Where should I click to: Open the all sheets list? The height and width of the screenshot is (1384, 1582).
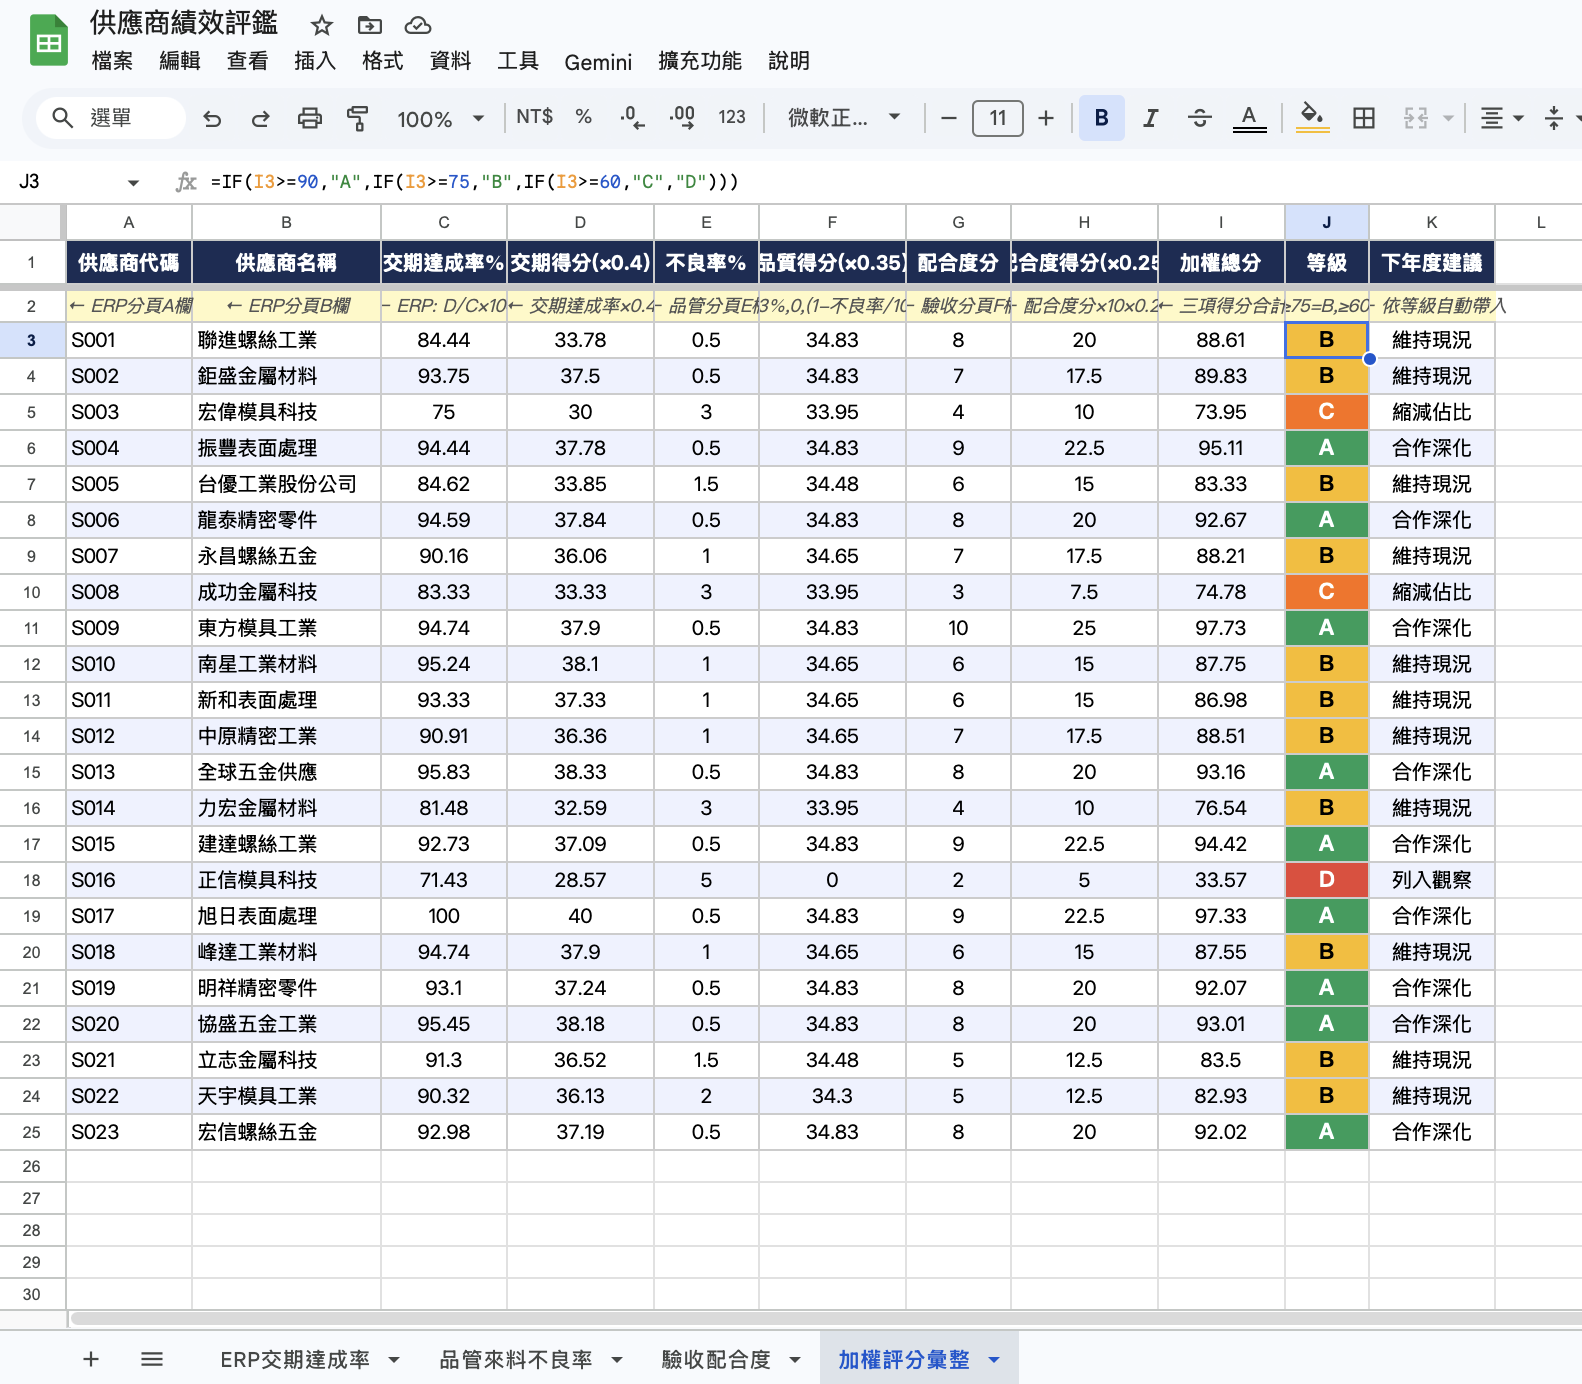click(152, 1359)
